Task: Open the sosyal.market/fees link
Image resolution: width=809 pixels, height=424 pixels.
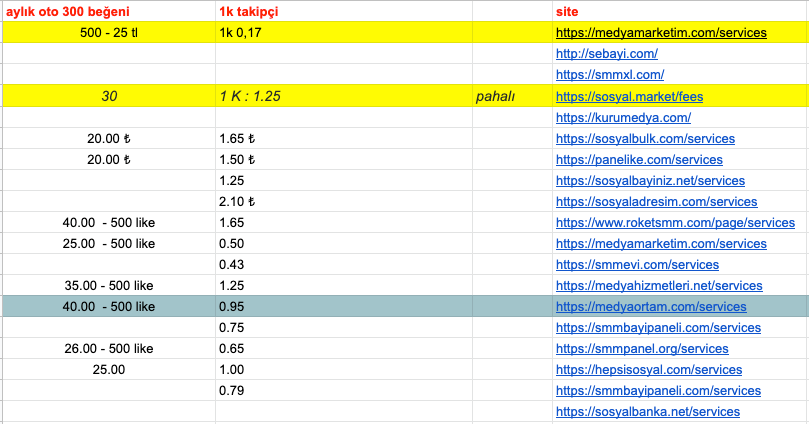Action: coord(629,96)
